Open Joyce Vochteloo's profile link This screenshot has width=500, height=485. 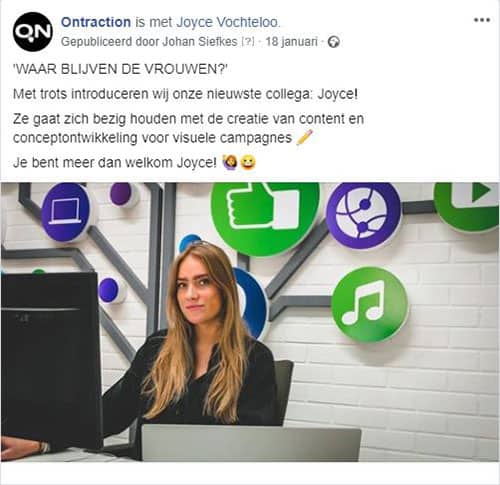coord(227,22)
